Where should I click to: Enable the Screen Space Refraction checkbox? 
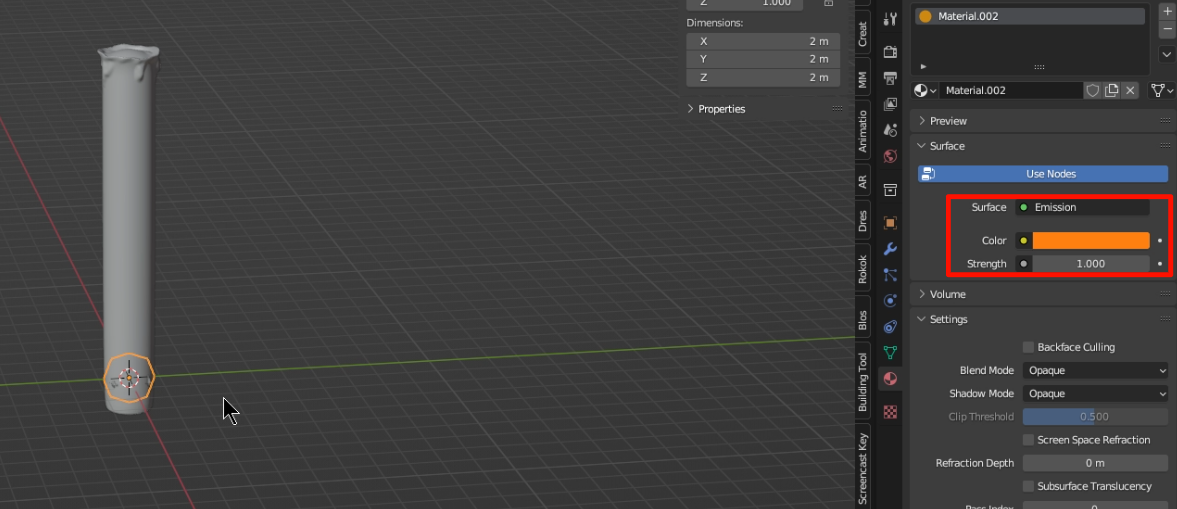click(1028, 439)
